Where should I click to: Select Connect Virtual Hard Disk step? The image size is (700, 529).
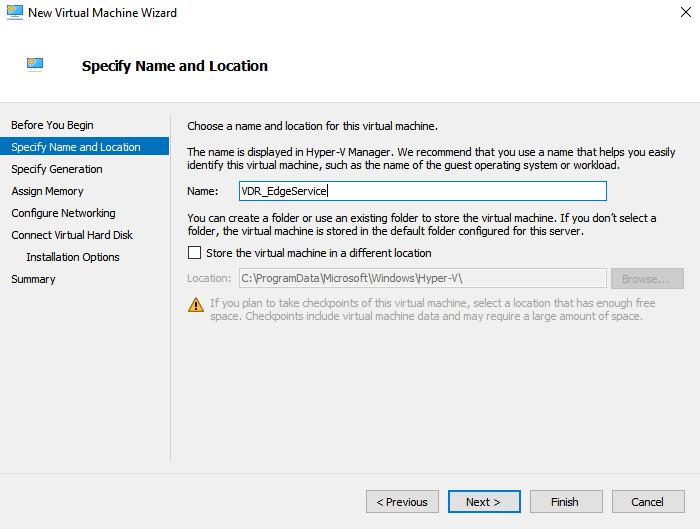72,235
